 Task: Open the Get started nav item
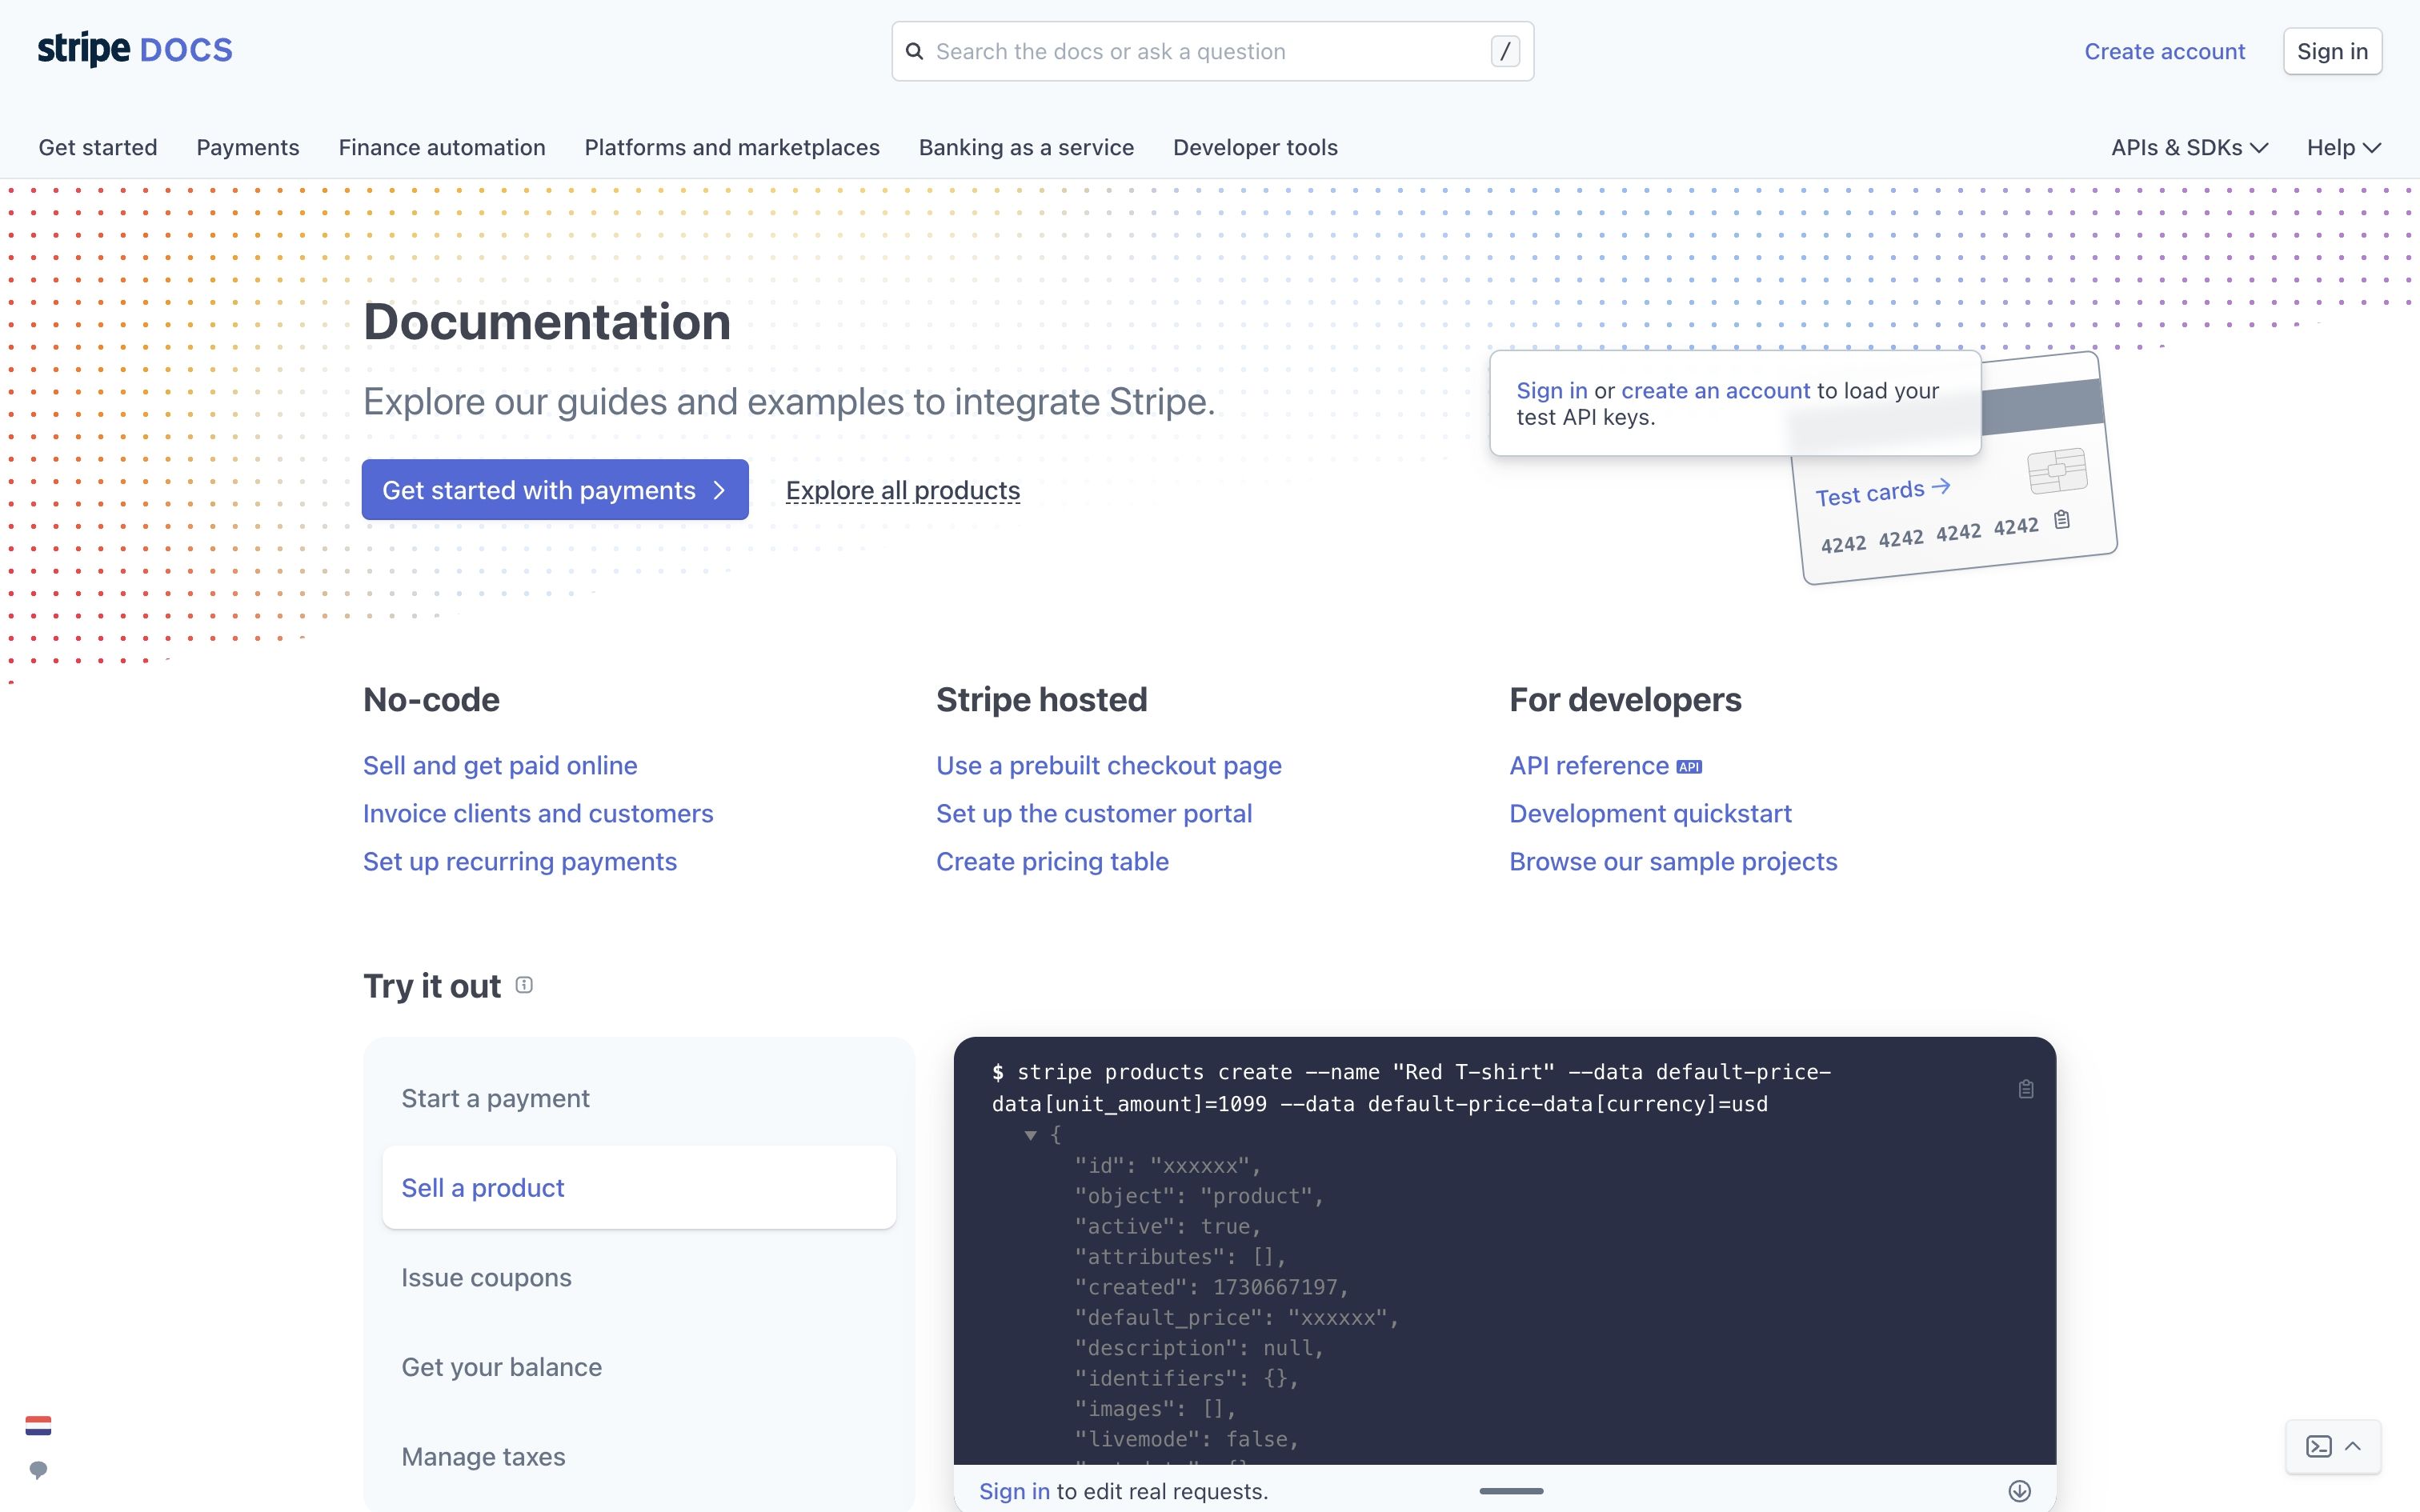tap(98, 147)
